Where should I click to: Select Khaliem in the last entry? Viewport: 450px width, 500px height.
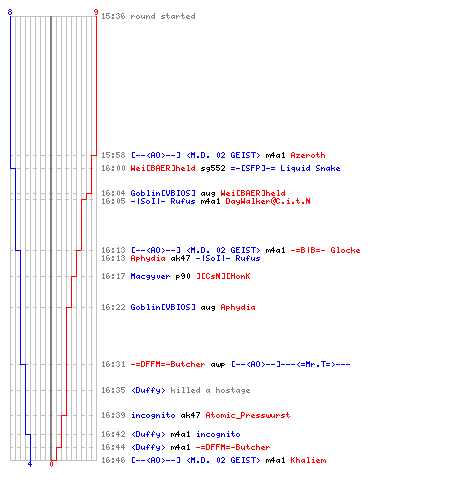pyautogui.click(x=308, y=460)
